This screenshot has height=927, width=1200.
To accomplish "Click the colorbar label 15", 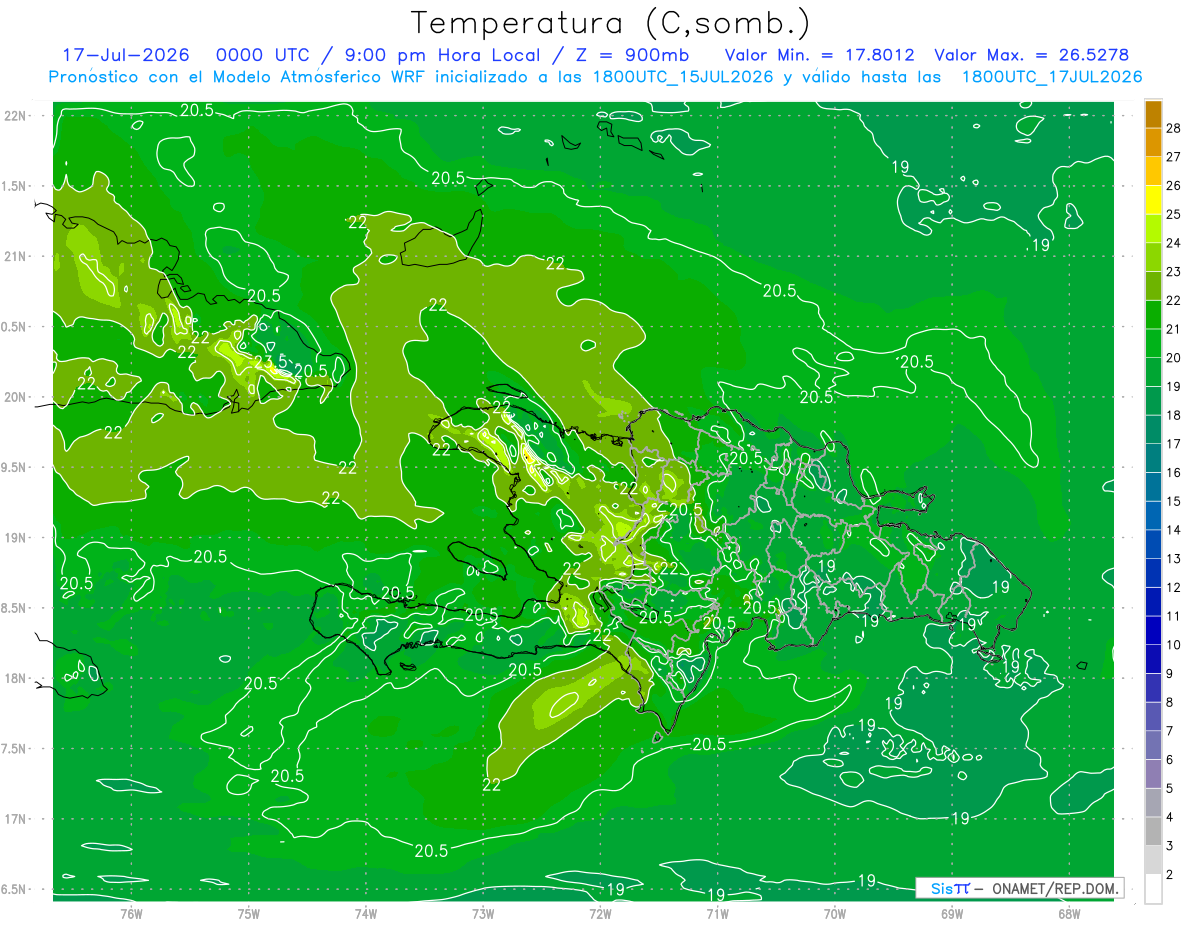I will point(1174,501).
